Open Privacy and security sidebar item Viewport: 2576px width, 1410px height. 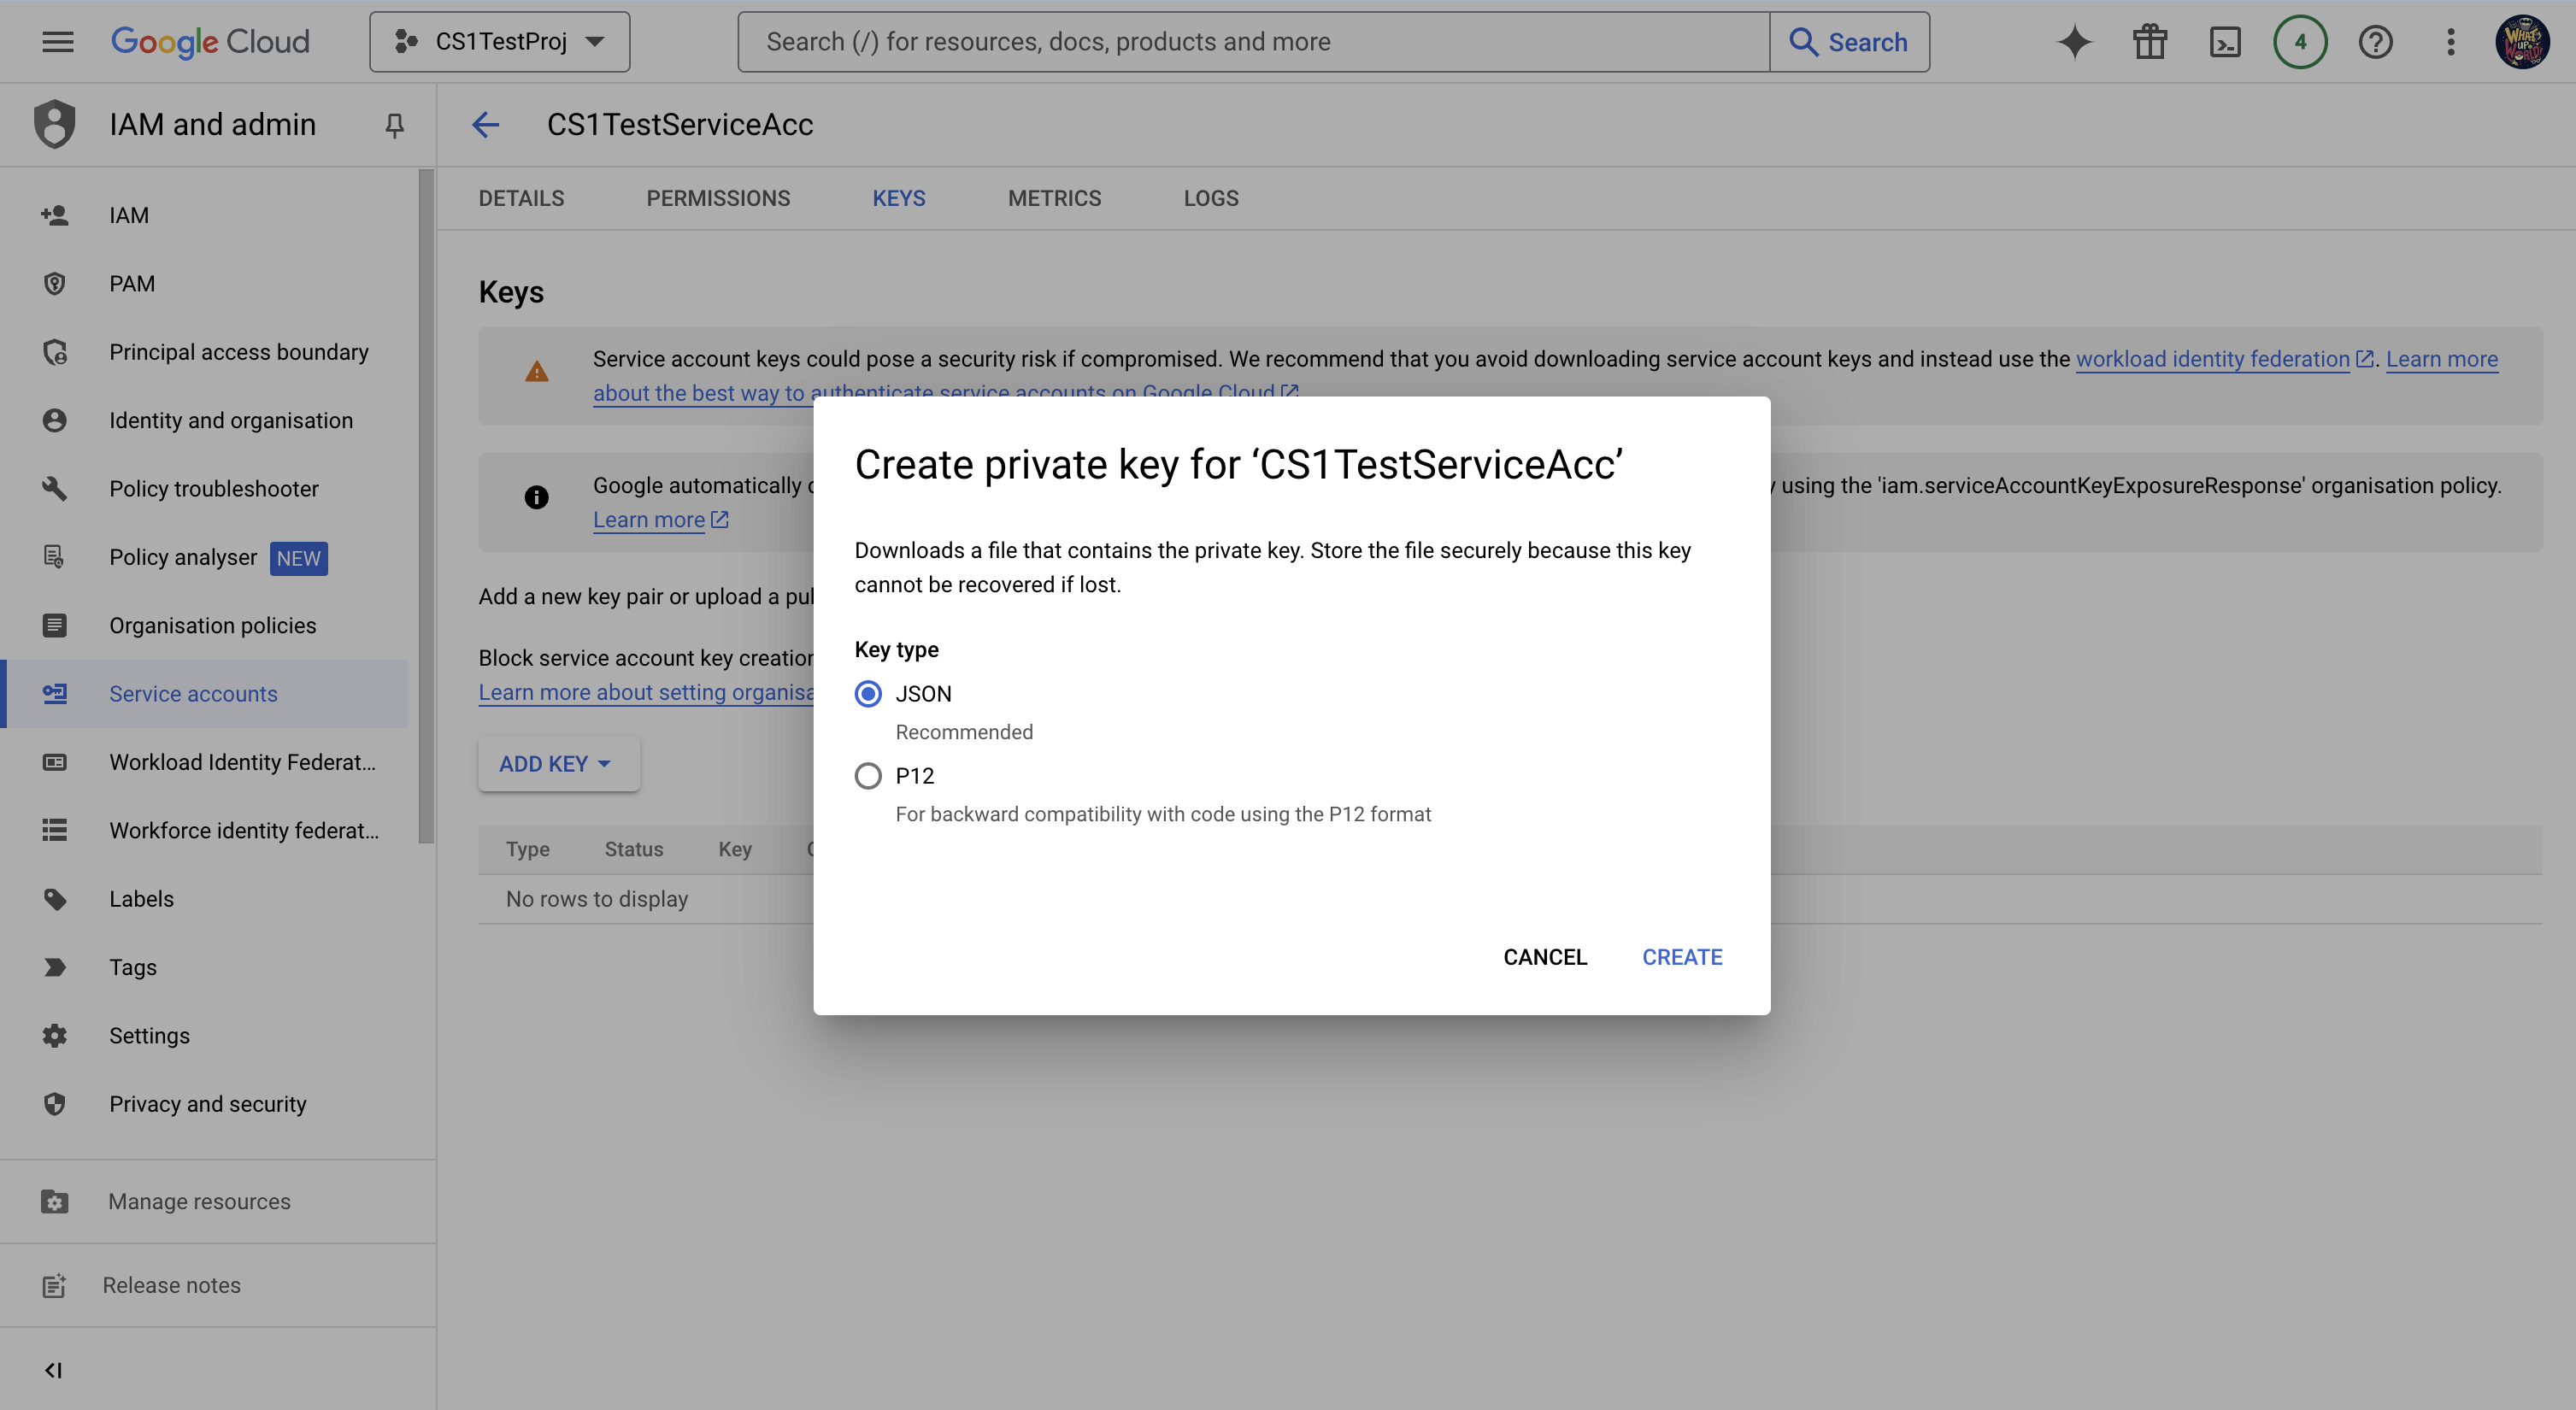click(204, 1104)
